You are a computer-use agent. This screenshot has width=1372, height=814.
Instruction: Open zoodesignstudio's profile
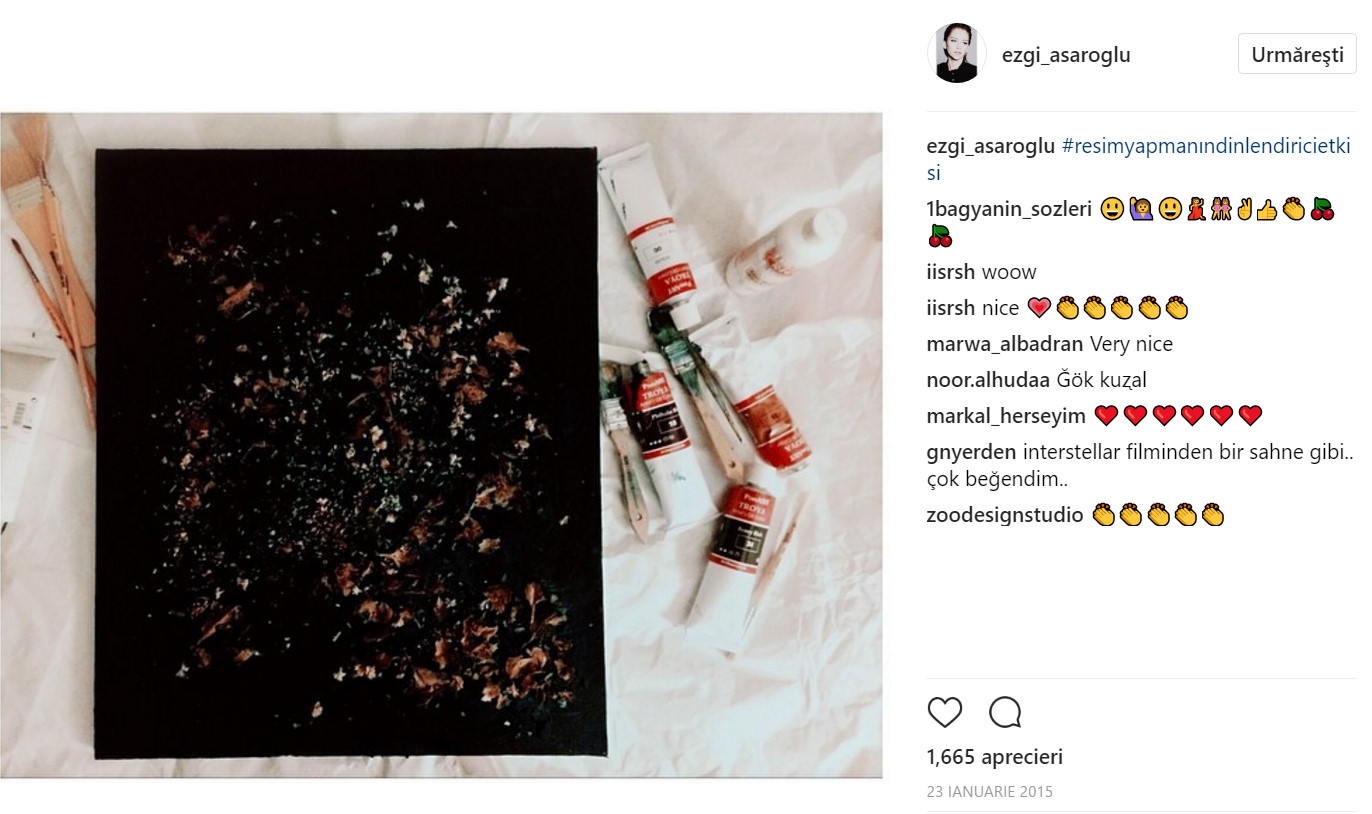[x=1005, y=515]
